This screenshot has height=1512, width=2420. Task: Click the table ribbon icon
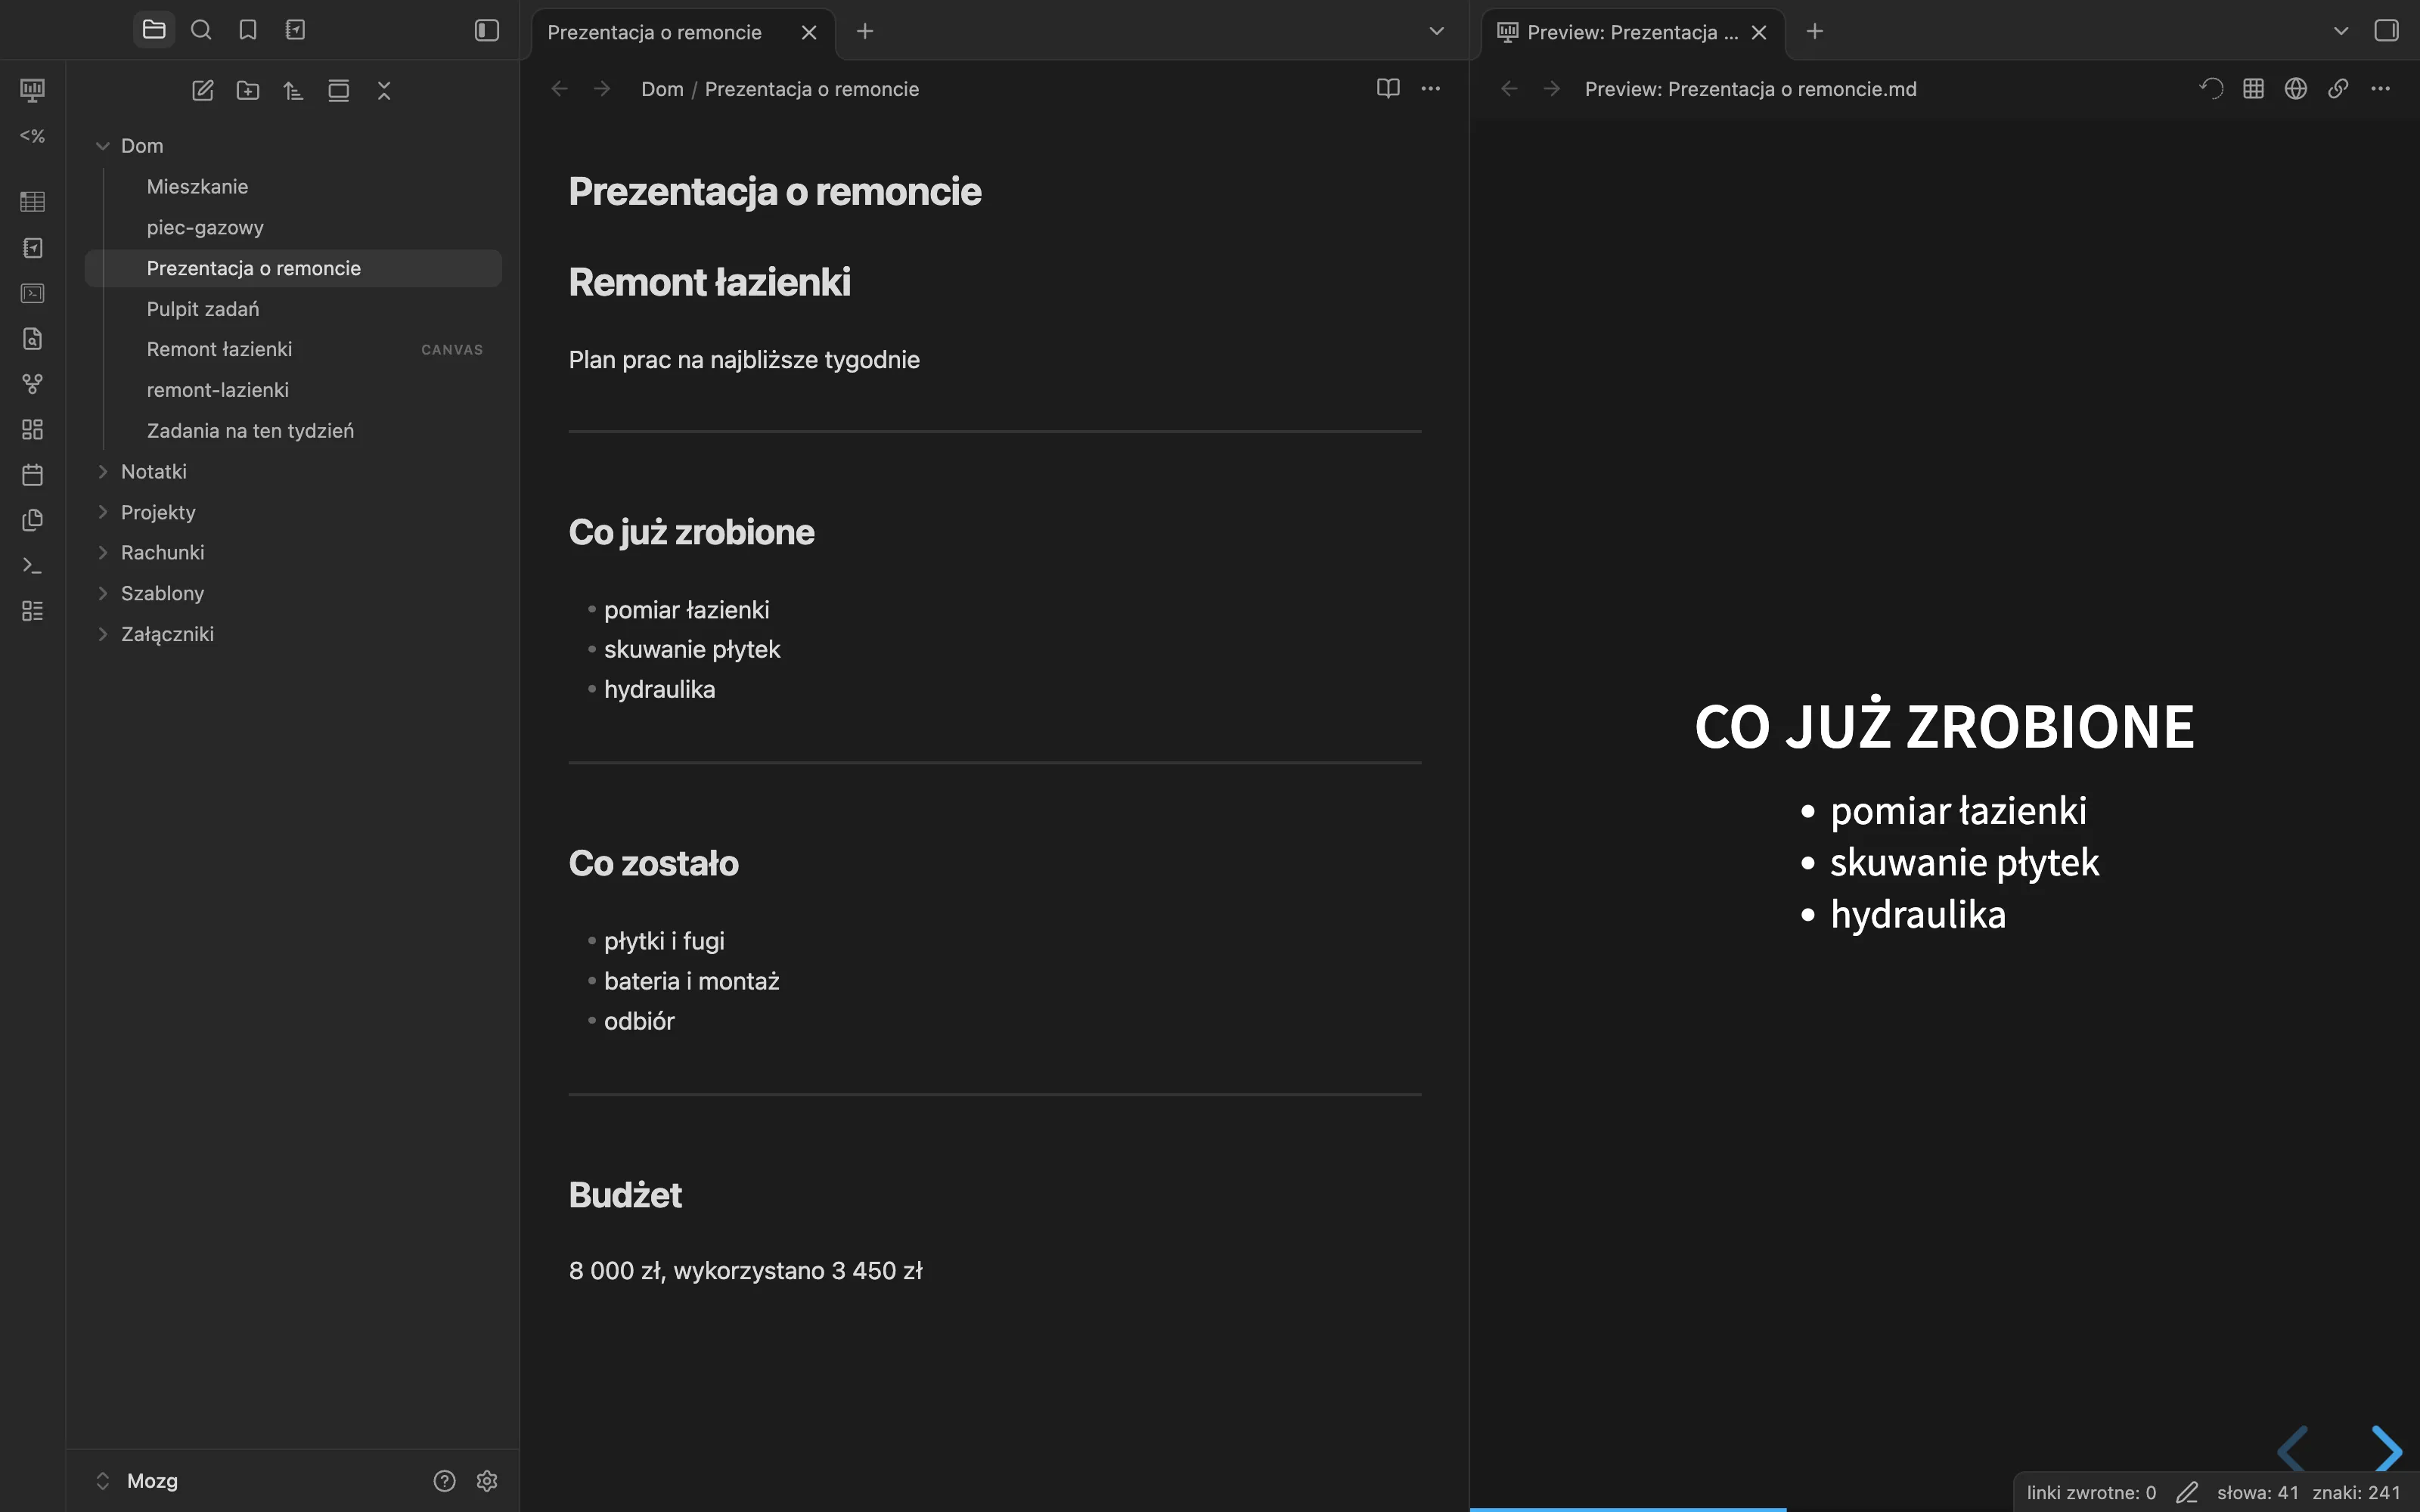[32, 202]
